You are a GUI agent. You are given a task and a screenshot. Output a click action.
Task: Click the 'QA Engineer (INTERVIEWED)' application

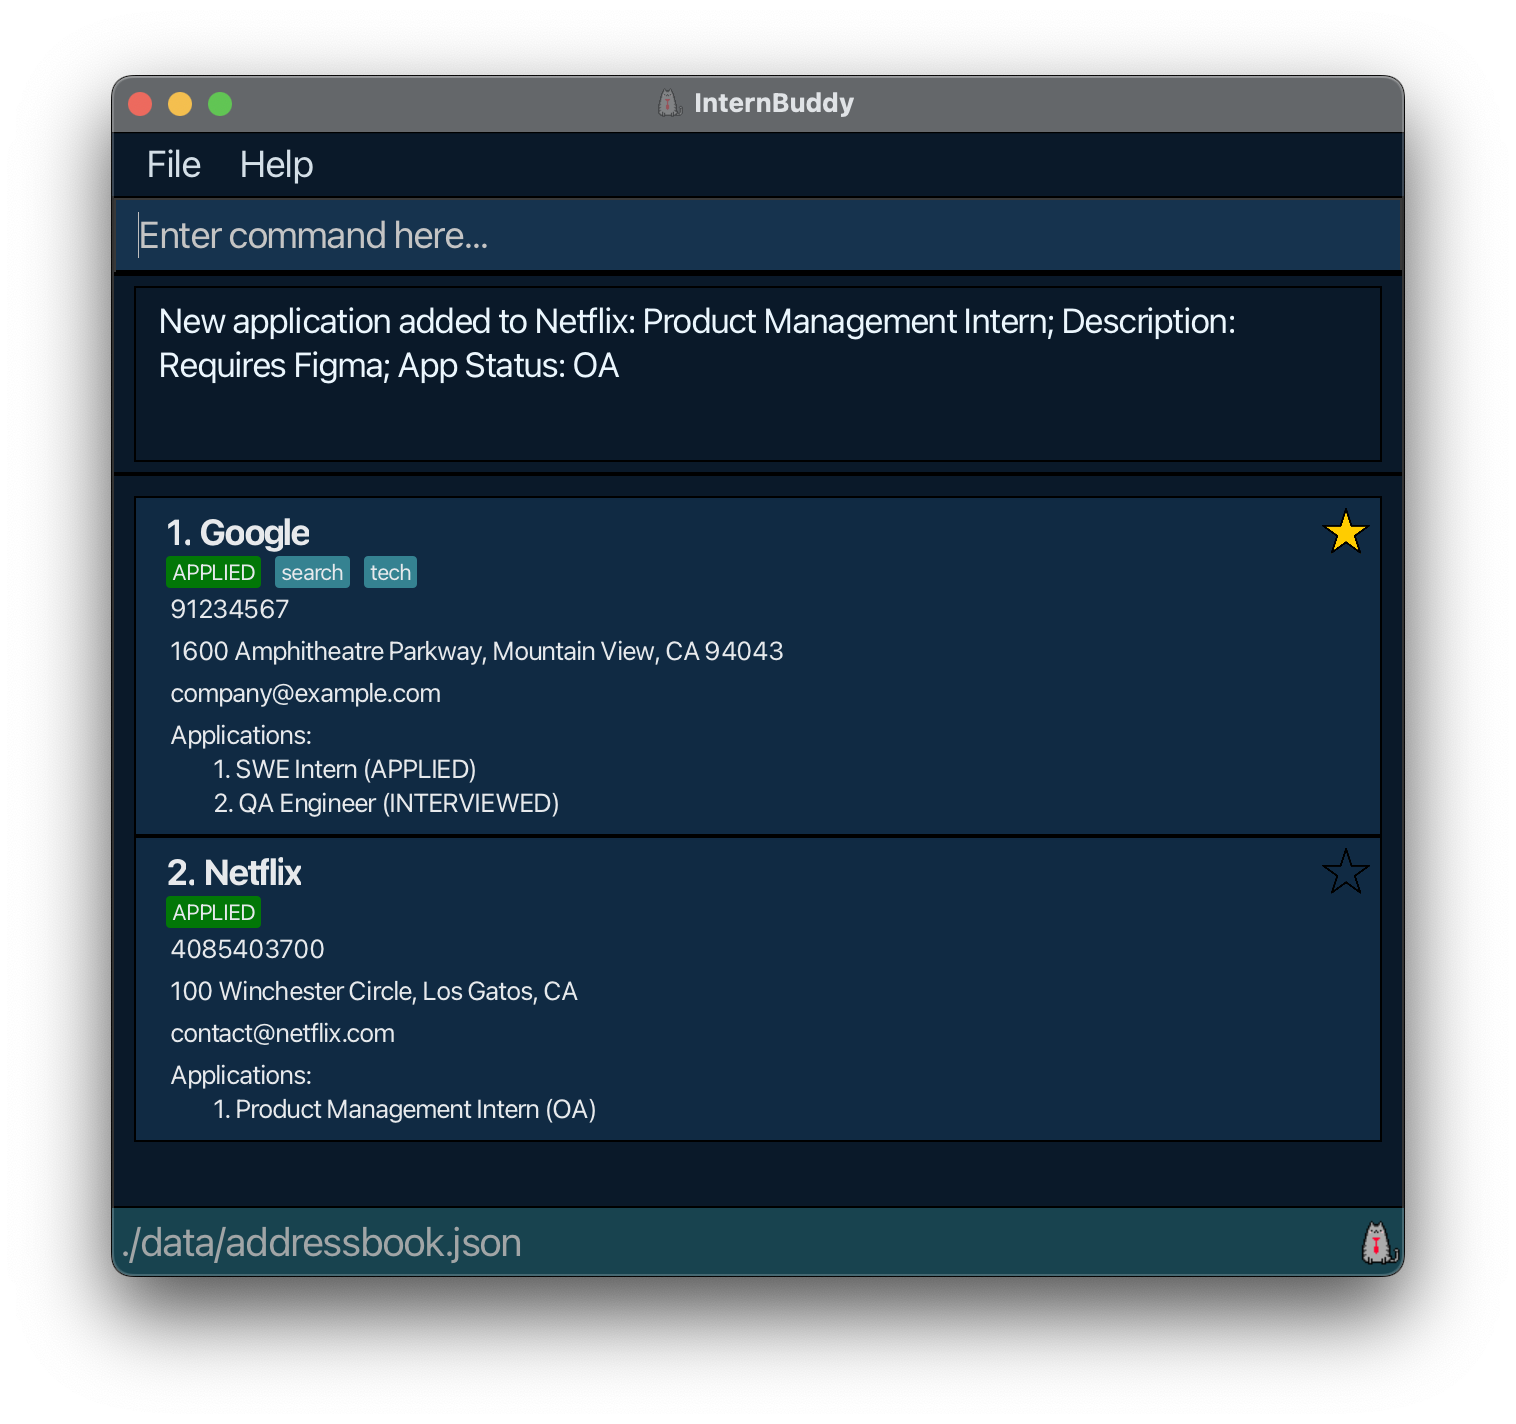tap(386, 803)
